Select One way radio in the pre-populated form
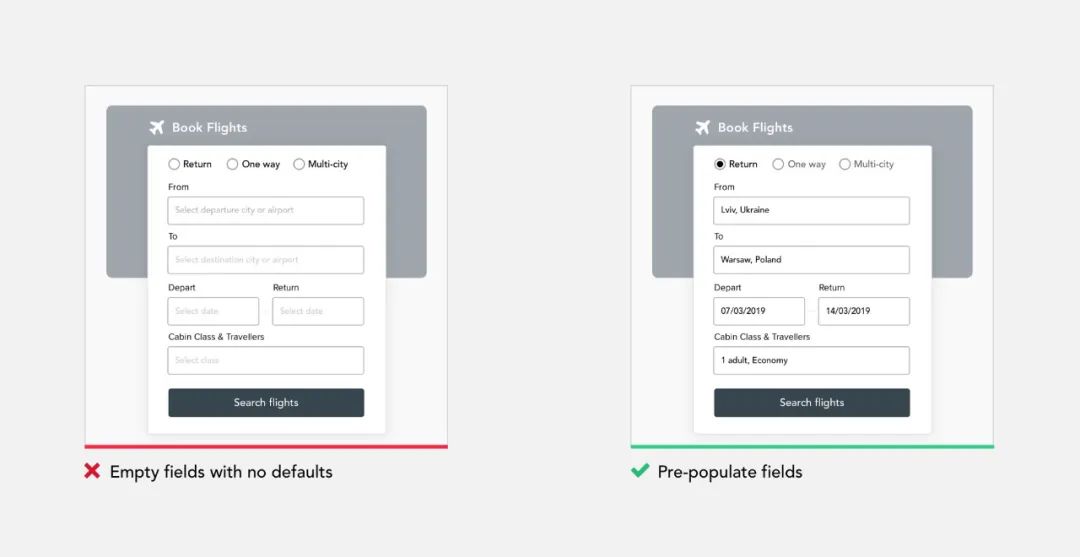Image resolution: width=1080 pixels, height=557 pixels. (x=778, y=164)
